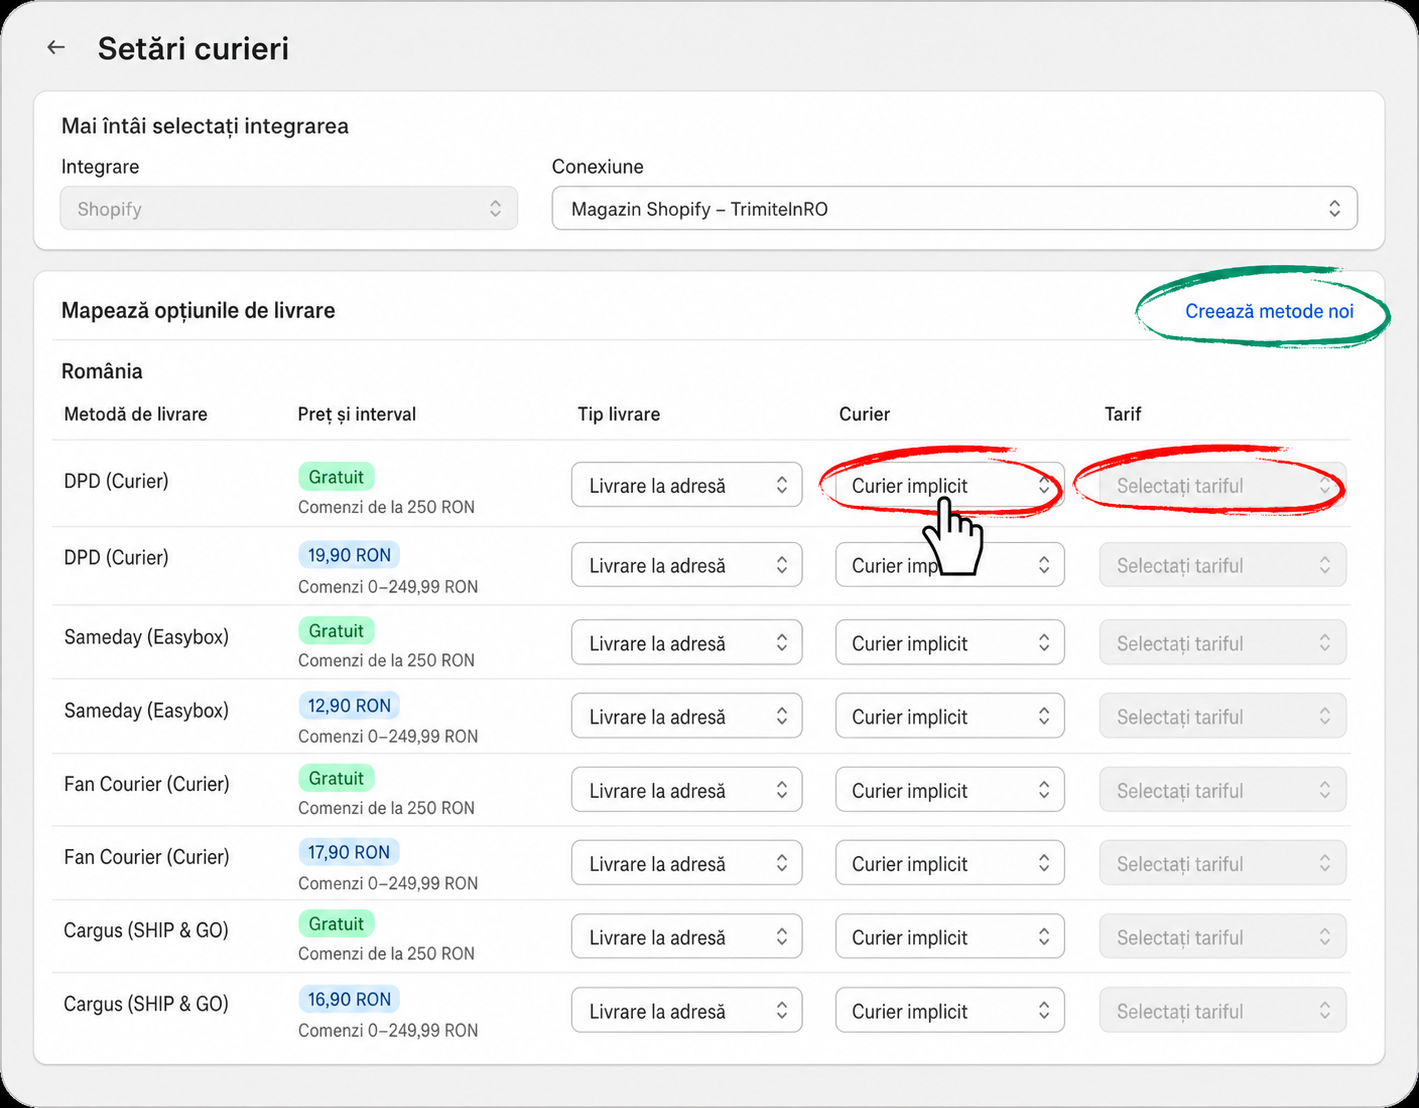This screenshot has height=1108, width=1419.
Task: Open Tip livrare dropdown for DPD 19,90 RON
Action: coord(687,565)
